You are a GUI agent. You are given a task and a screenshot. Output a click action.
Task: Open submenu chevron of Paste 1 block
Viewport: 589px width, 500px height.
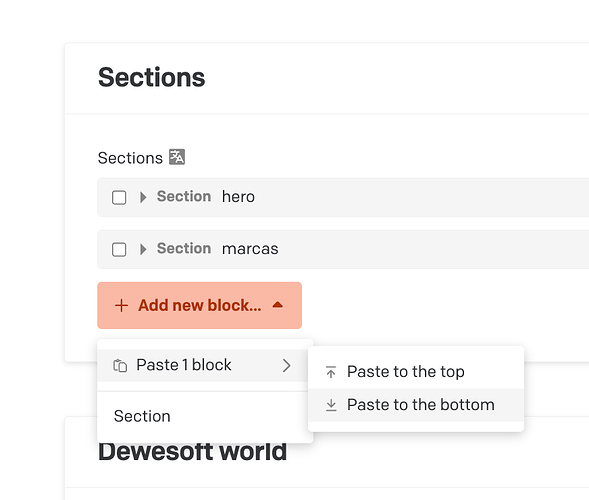point(287,365)
